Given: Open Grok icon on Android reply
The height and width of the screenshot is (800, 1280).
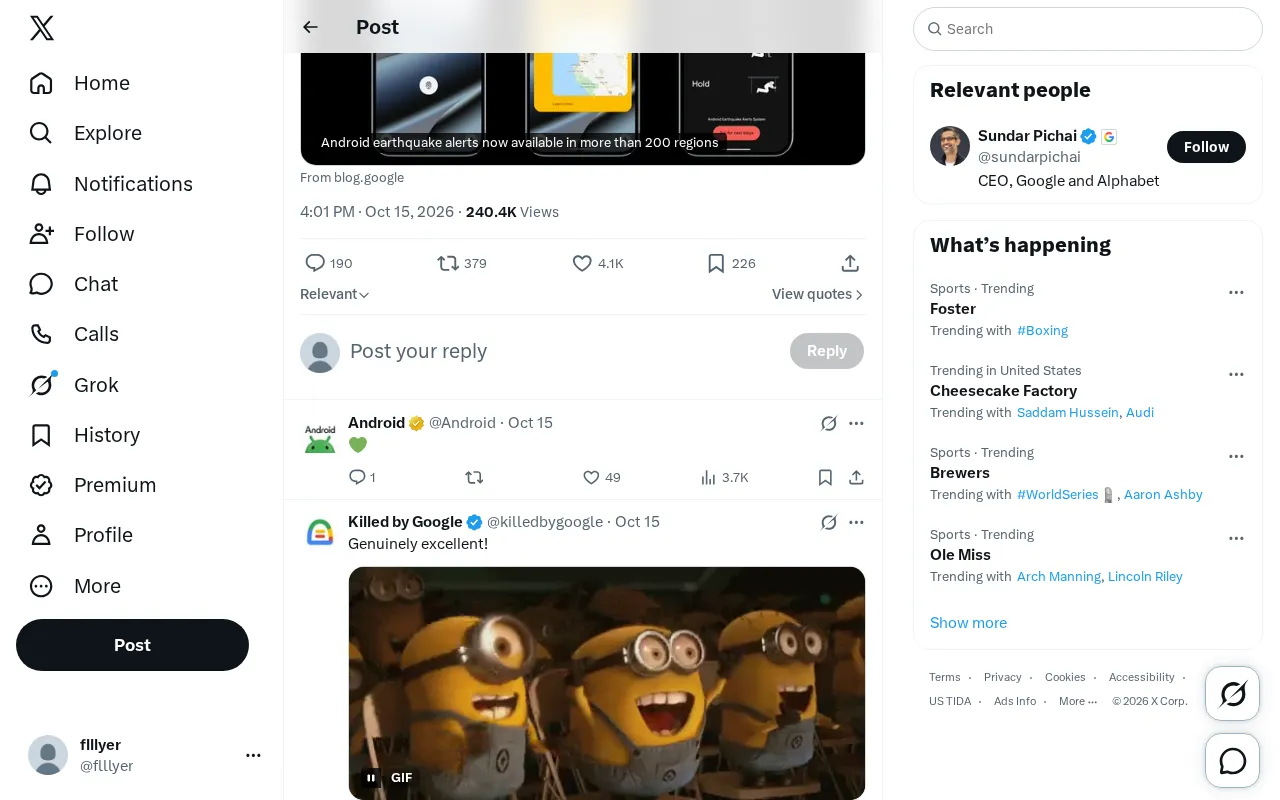Looking at the screenshot, I should click(x=829, y=423).
